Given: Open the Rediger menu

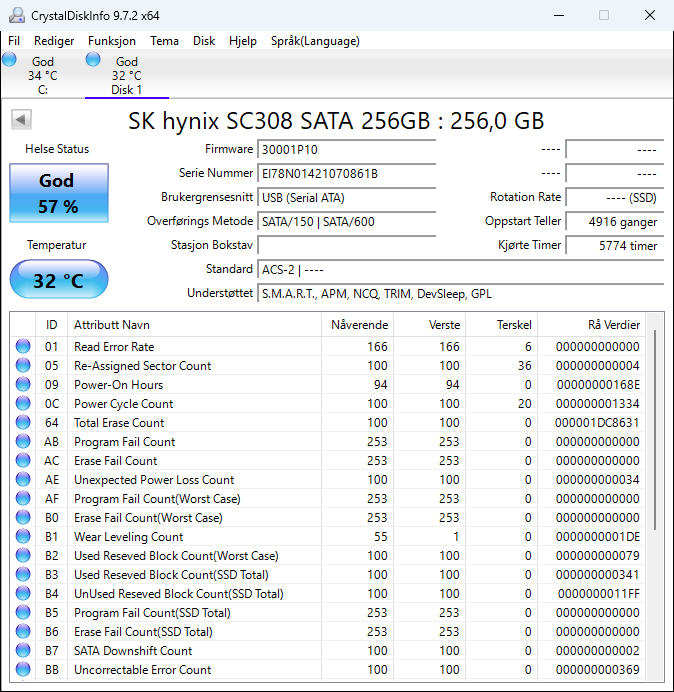Looking at the screenshot, I should click(x=54, y=41).
